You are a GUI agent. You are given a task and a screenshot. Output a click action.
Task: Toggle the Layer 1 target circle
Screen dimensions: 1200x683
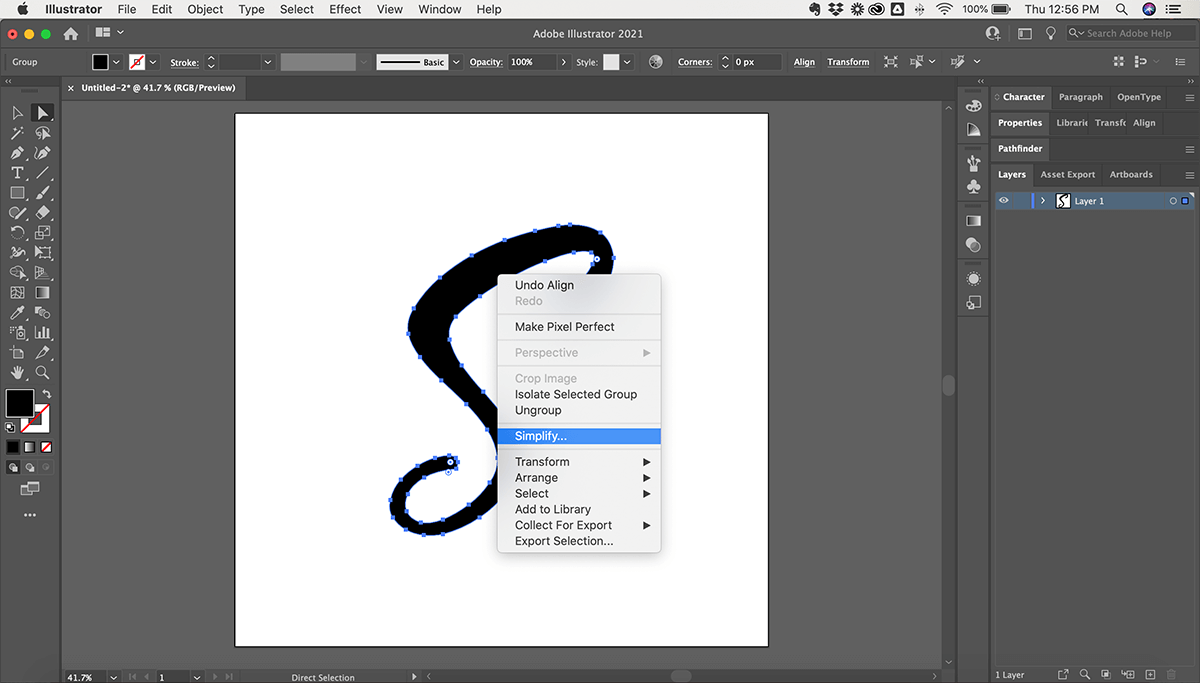pyautogui.click(x=1173, y=201)
